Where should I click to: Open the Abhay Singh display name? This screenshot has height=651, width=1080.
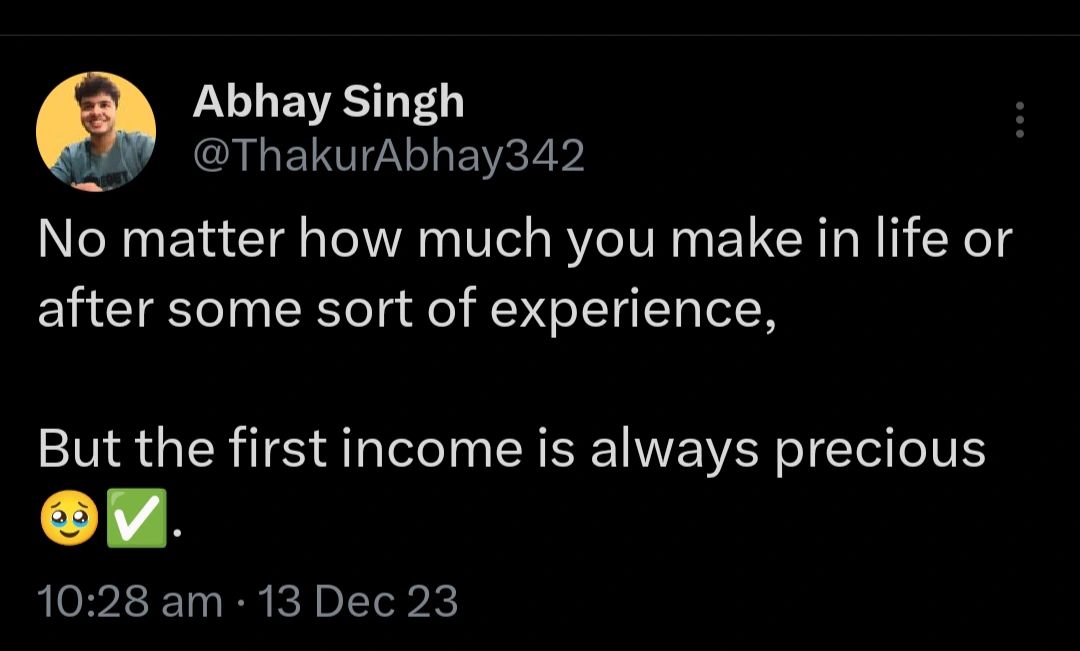click(328, 102)
